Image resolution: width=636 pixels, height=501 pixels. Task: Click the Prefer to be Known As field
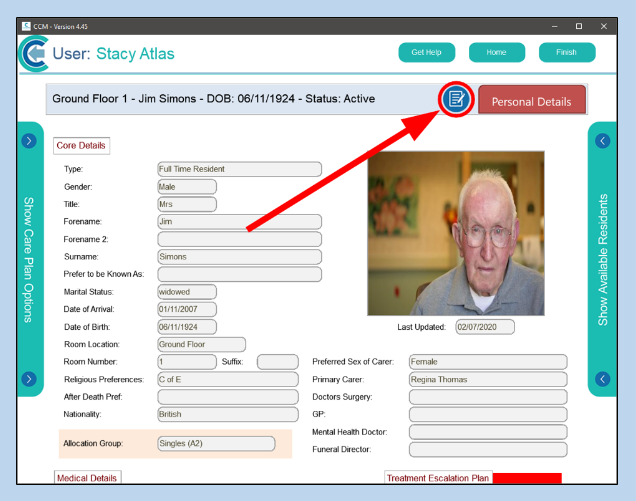tap(239, 274)
